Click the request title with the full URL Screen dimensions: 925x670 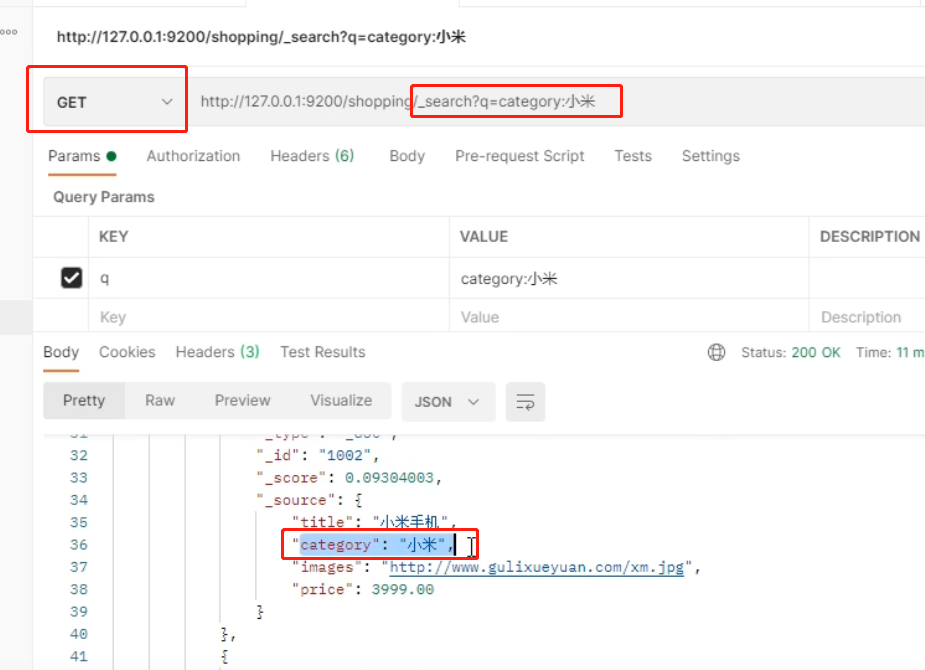[x=261, y=37]
